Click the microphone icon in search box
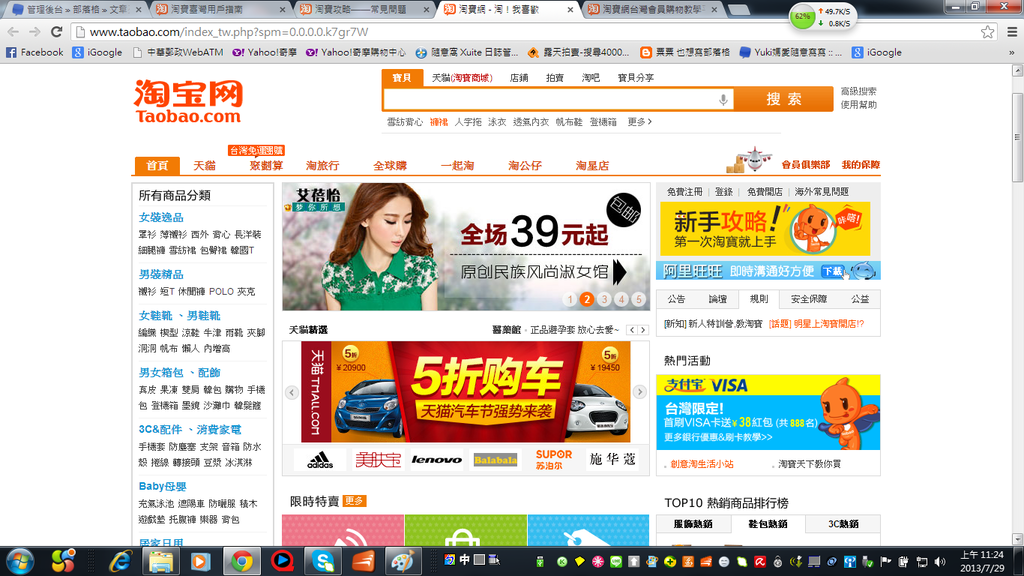 coord(723,99)
